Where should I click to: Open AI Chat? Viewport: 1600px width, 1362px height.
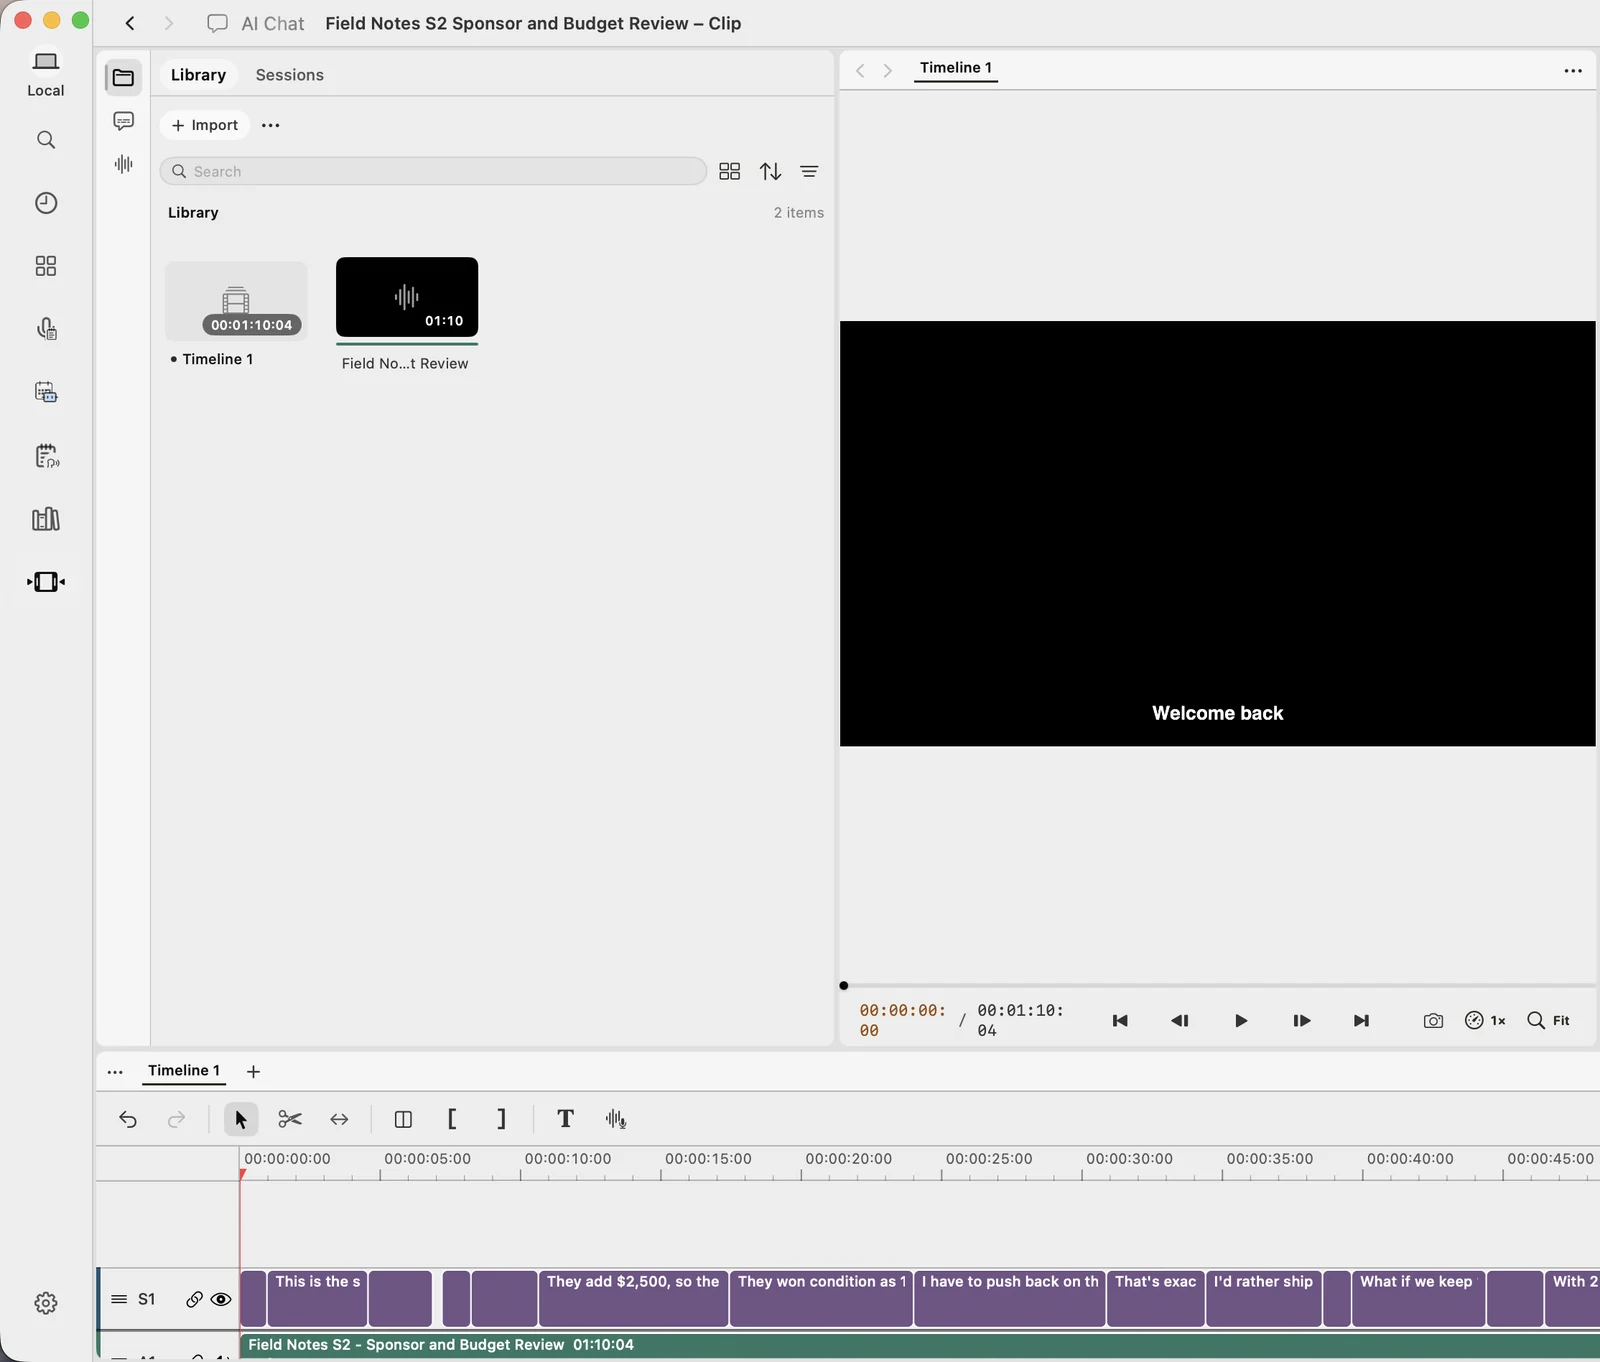tap(256, 23)
